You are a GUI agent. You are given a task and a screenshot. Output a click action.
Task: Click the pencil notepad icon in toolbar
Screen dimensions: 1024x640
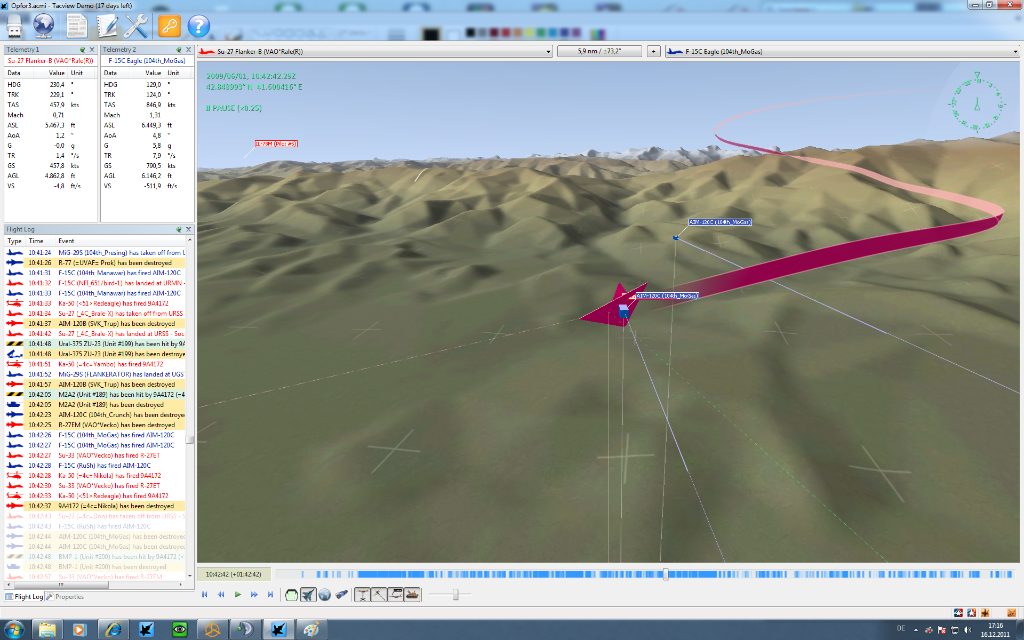tap(76, 26)
